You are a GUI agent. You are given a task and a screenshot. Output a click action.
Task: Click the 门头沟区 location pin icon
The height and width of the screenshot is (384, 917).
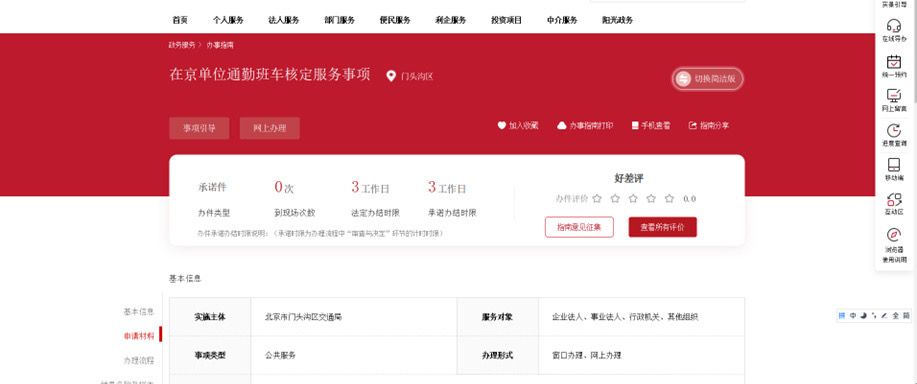click(391, 76)
